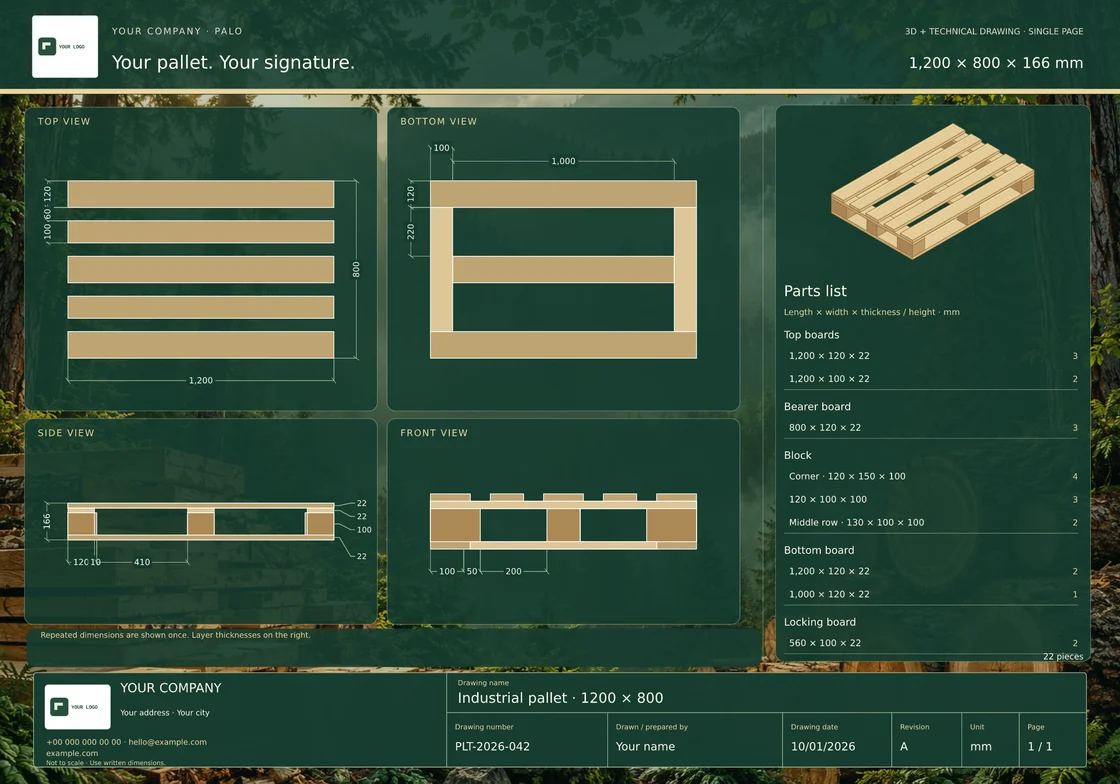Click the "200" dimension in the front view

tap(514, 571)
